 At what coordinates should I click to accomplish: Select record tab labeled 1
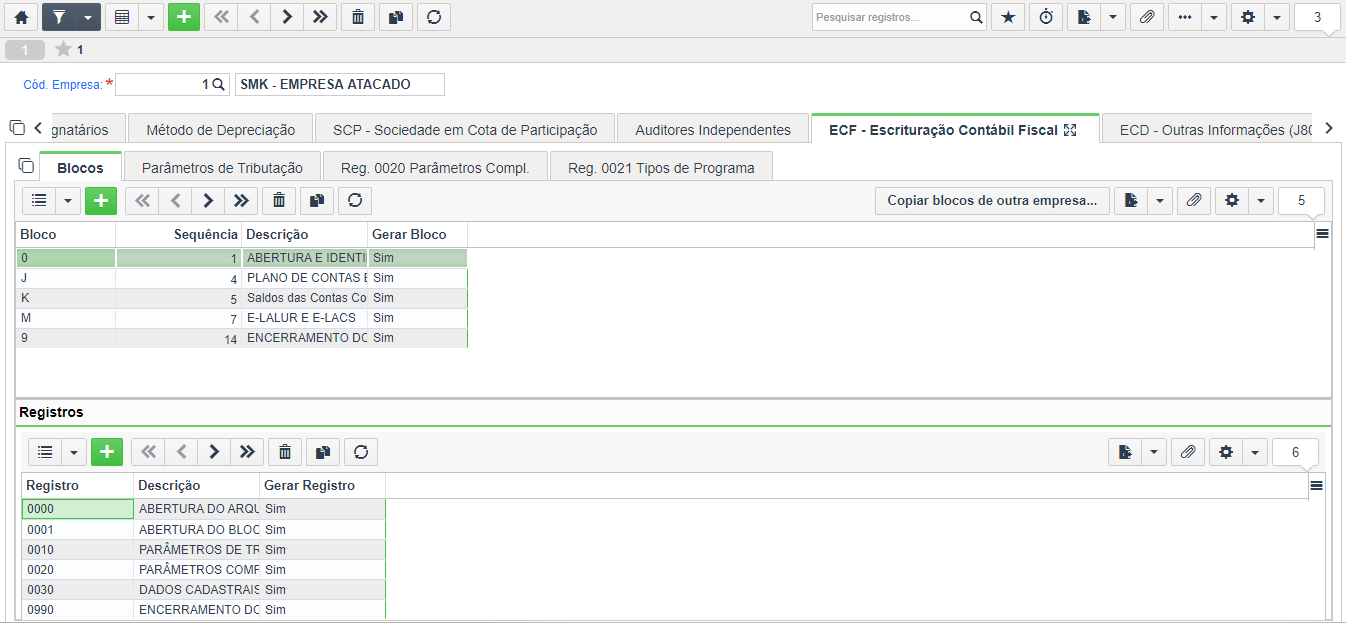[x=25, y=49]
